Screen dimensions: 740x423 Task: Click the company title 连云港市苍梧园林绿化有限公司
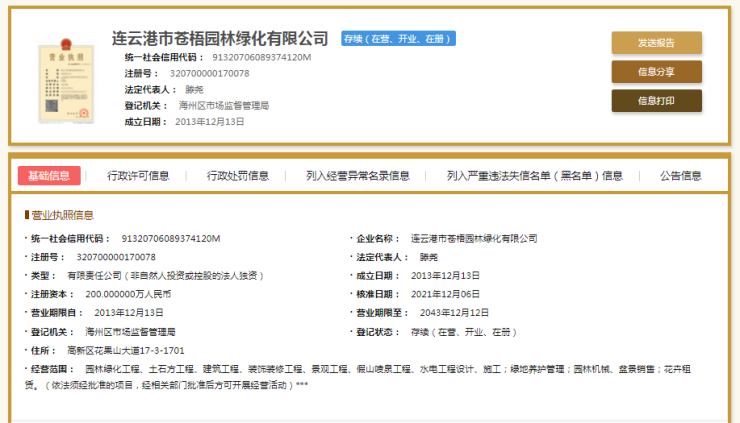coord(220,38)
